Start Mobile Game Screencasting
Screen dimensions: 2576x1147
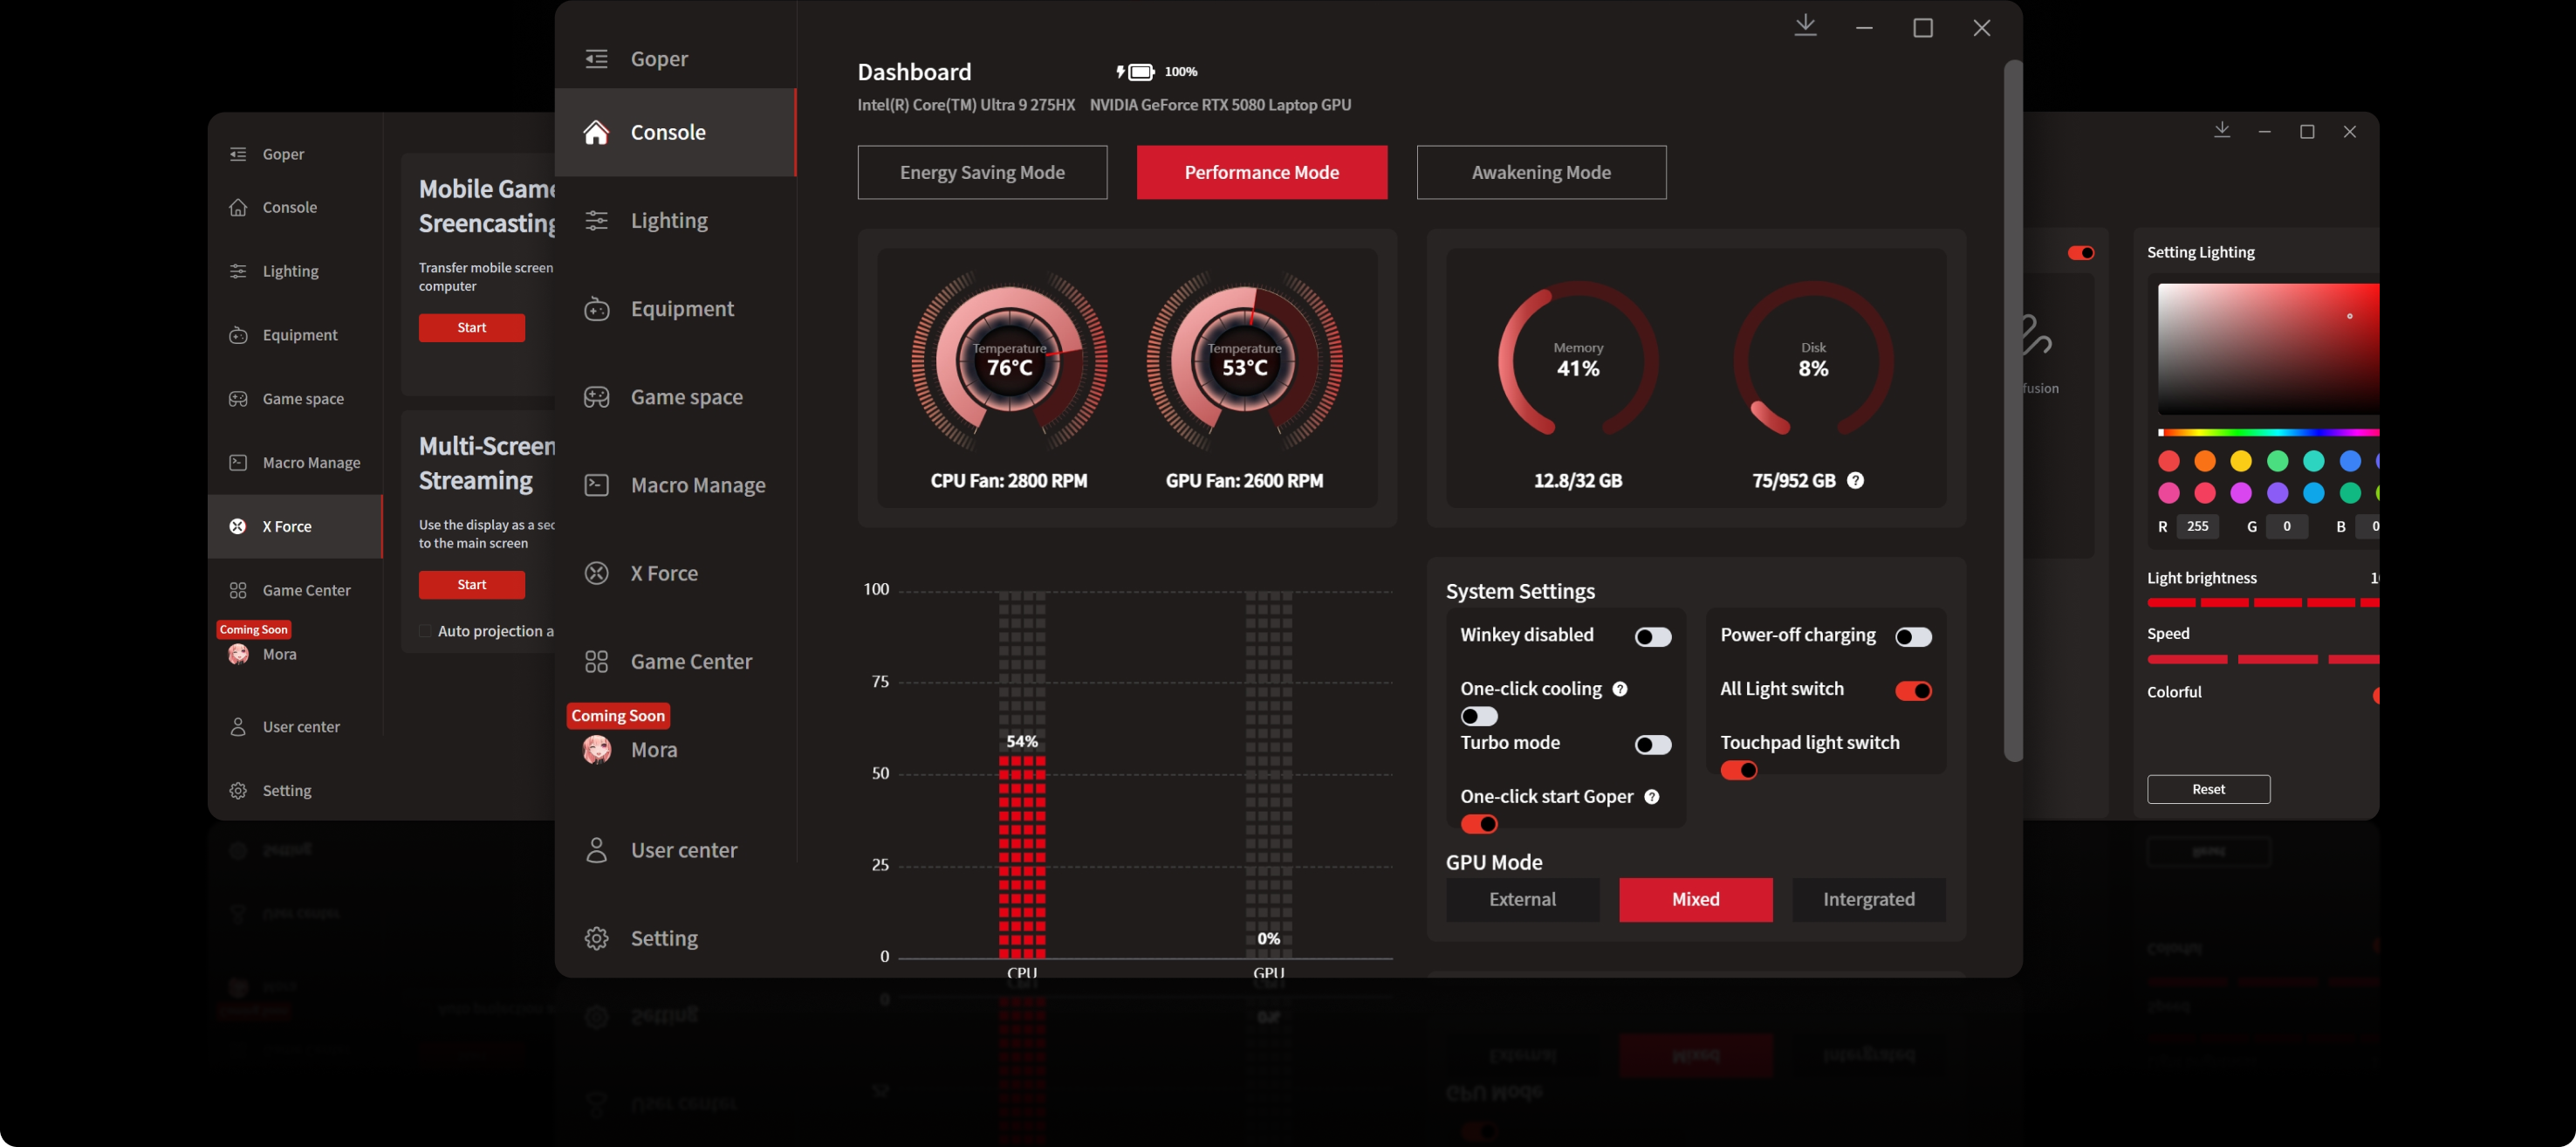coord(471,328)
